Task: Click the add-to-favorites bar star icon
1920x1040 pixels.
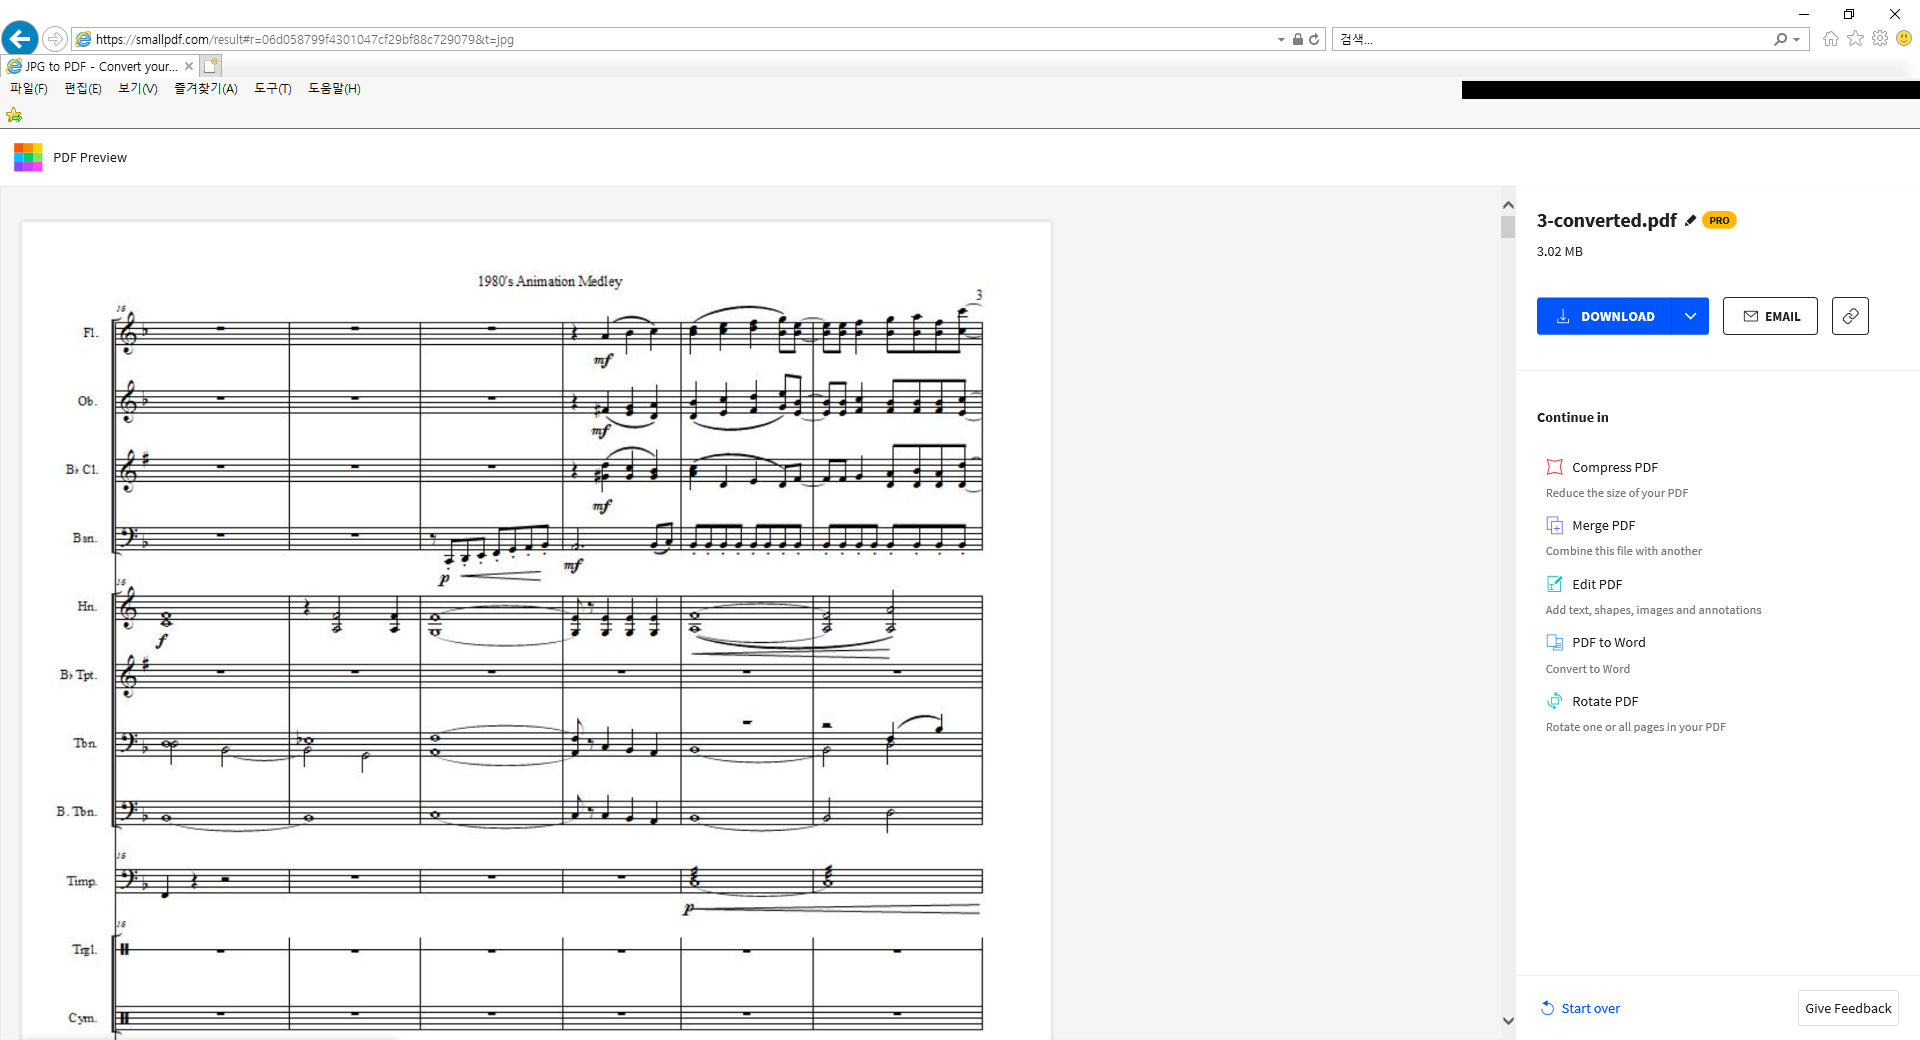Action: click(x=14, y=115)
